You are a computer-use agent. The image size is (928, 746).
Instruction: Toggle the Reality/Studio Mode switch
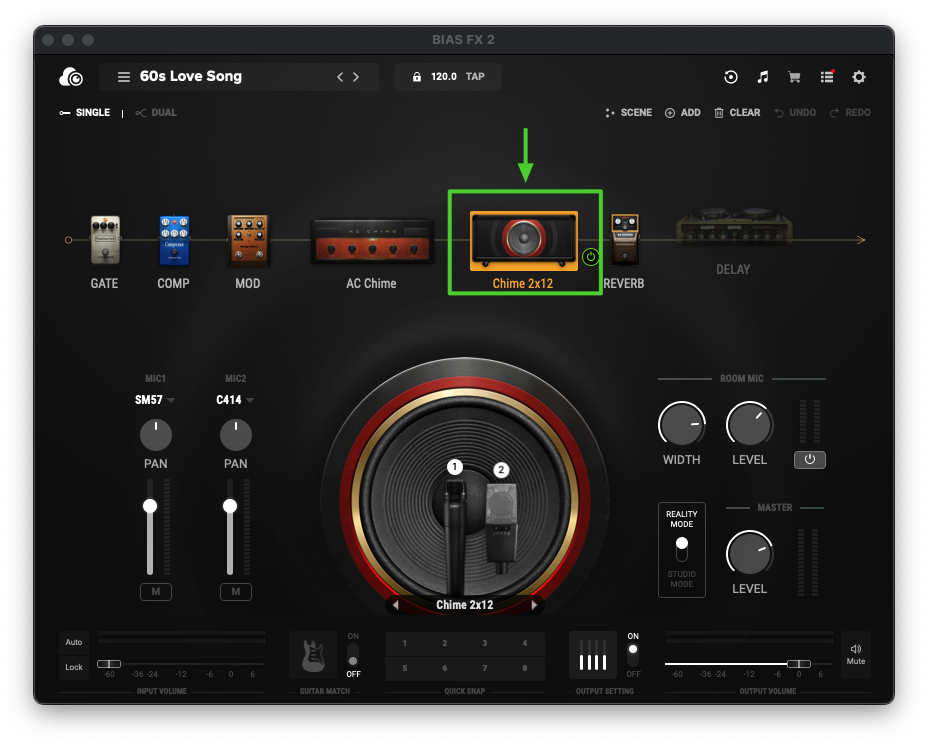[x=682, y=548]
